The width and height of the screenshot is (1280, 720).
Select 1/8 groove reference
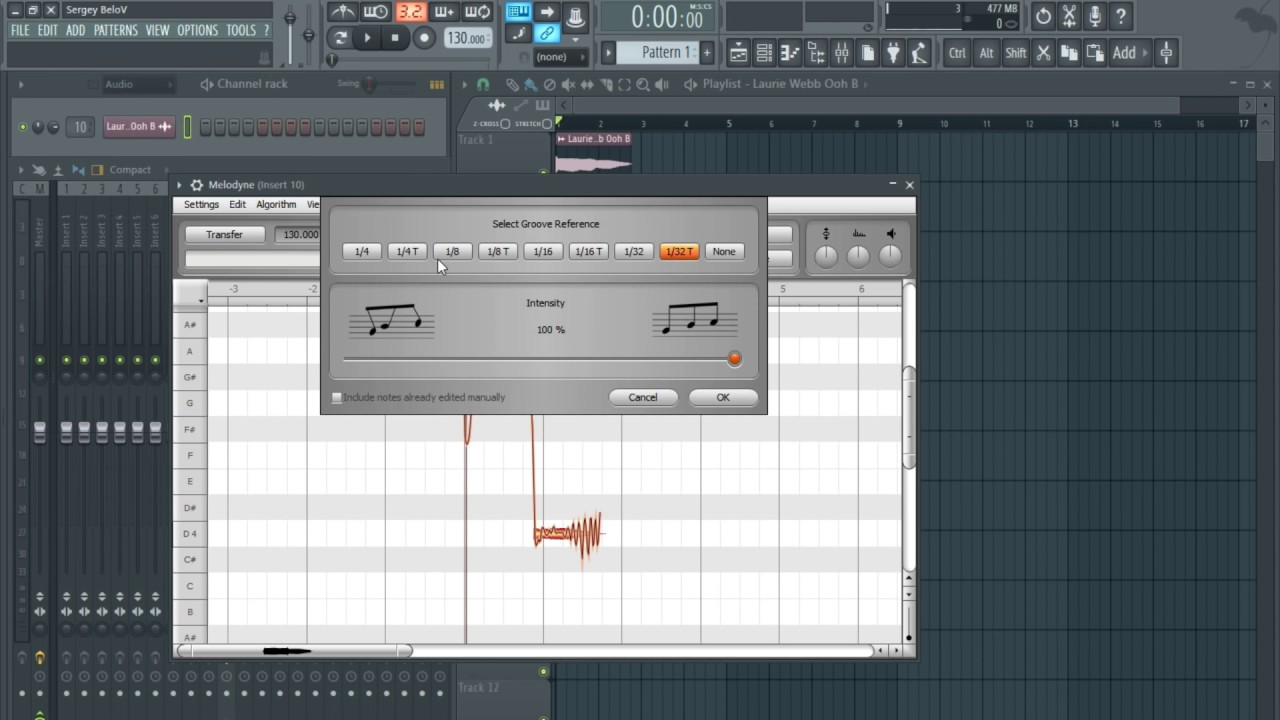tap(452, 251)
